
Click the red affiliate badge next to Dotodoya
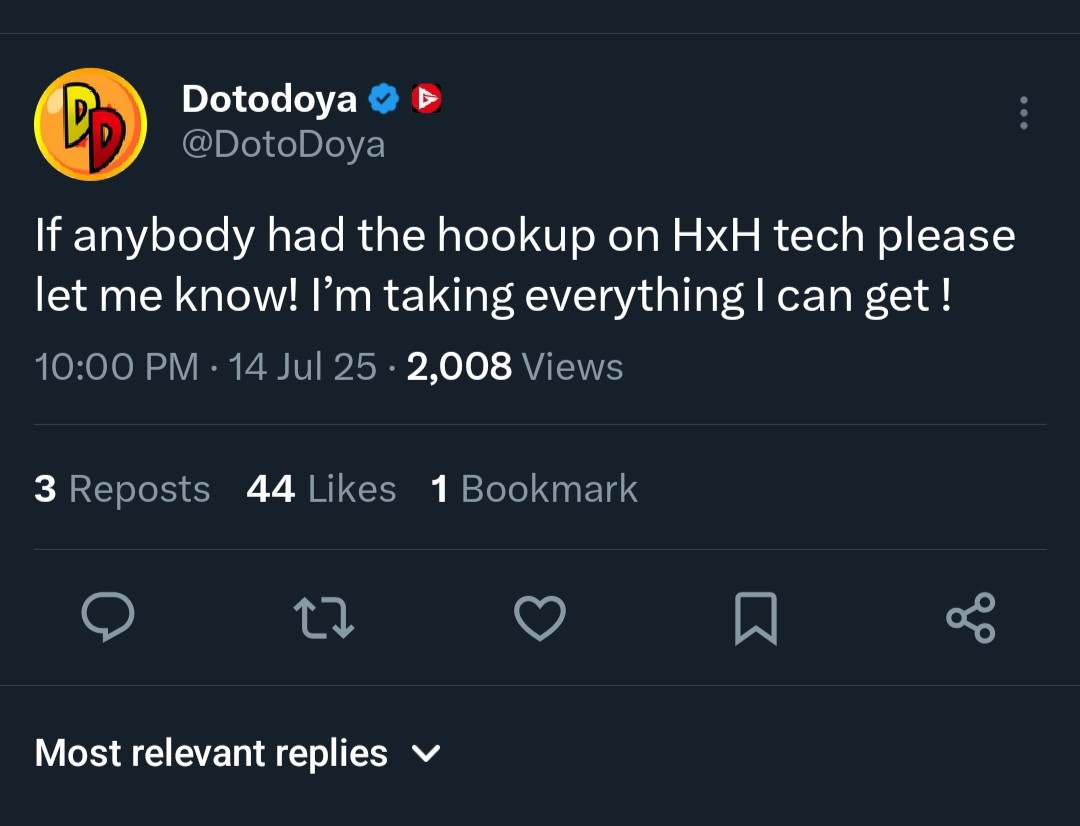(x=426, y=99)
